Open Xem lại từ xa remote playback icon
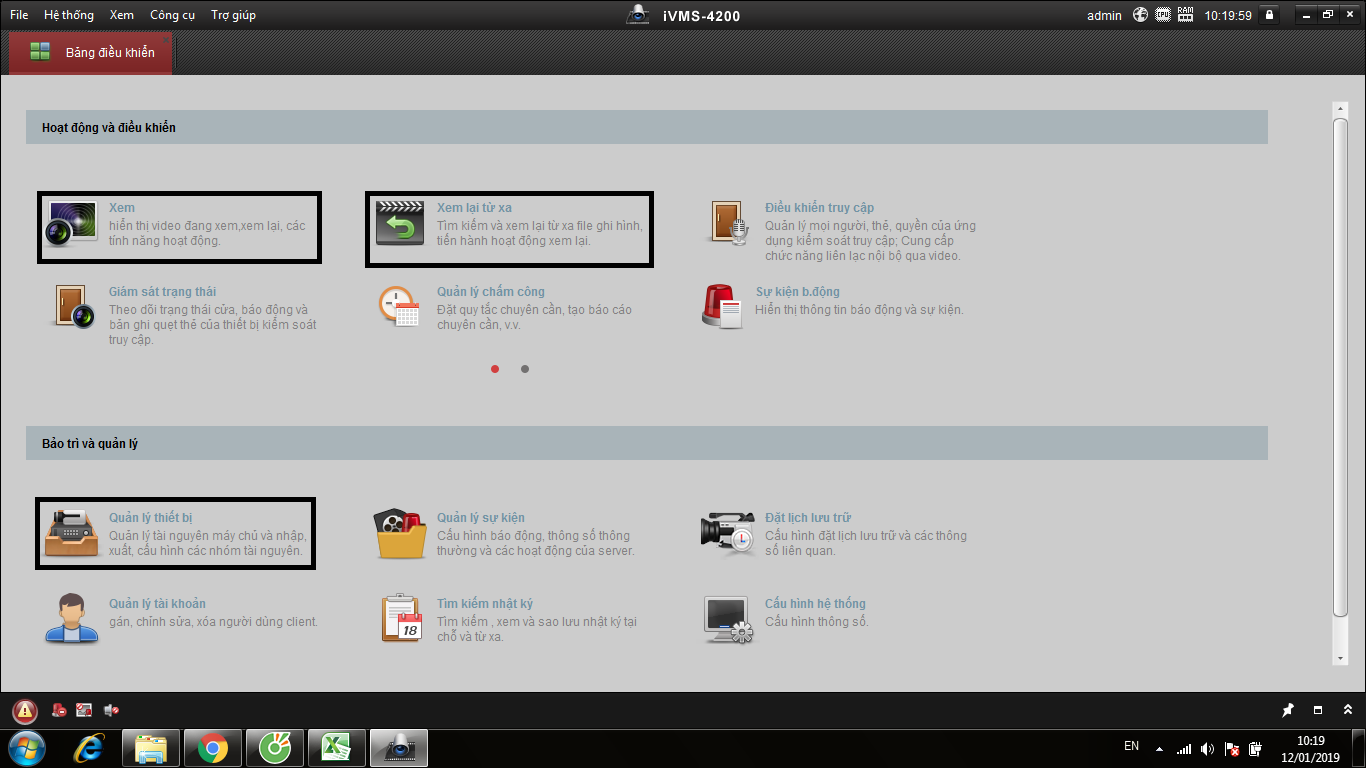 click(x=400, y=224)
